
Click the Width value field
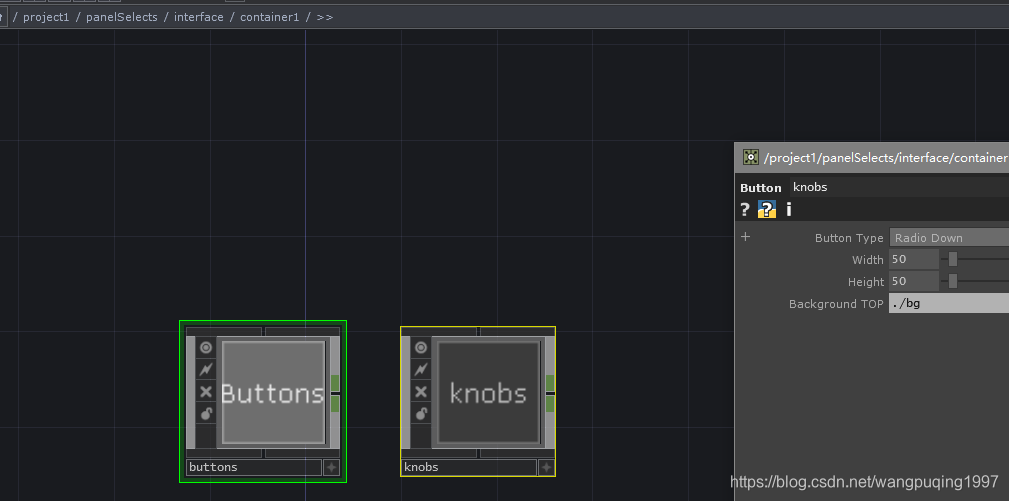[914, 260]
